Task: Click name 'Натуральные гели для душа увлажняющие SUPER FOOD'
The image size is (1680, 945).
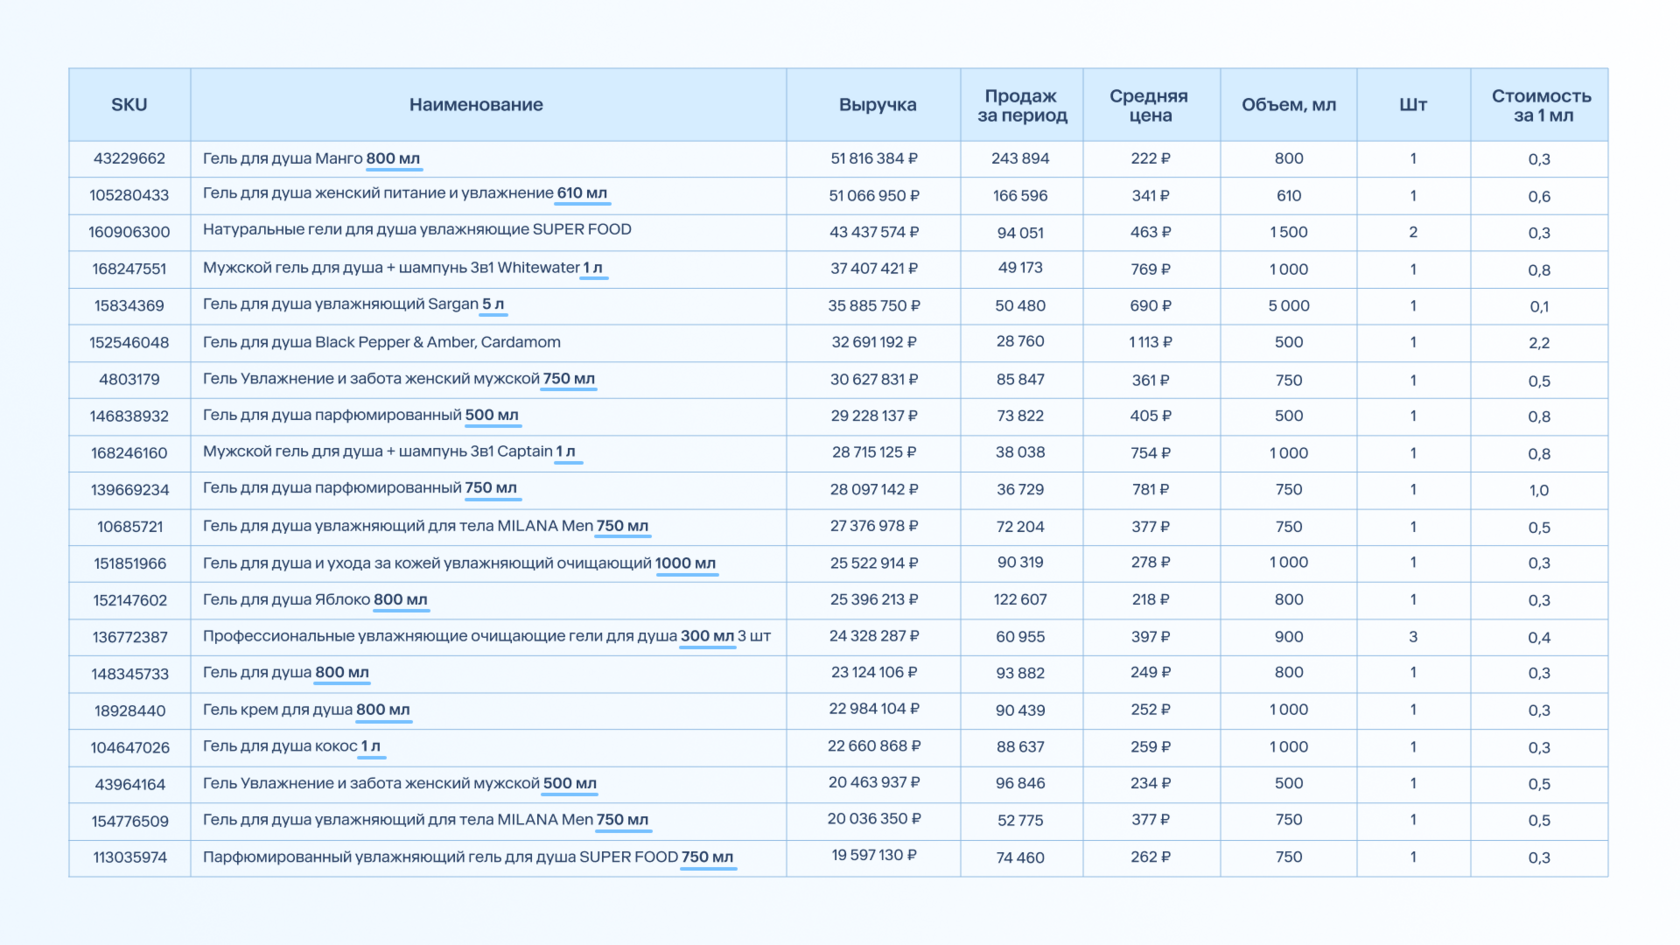Action: click(x=417, y=230)
